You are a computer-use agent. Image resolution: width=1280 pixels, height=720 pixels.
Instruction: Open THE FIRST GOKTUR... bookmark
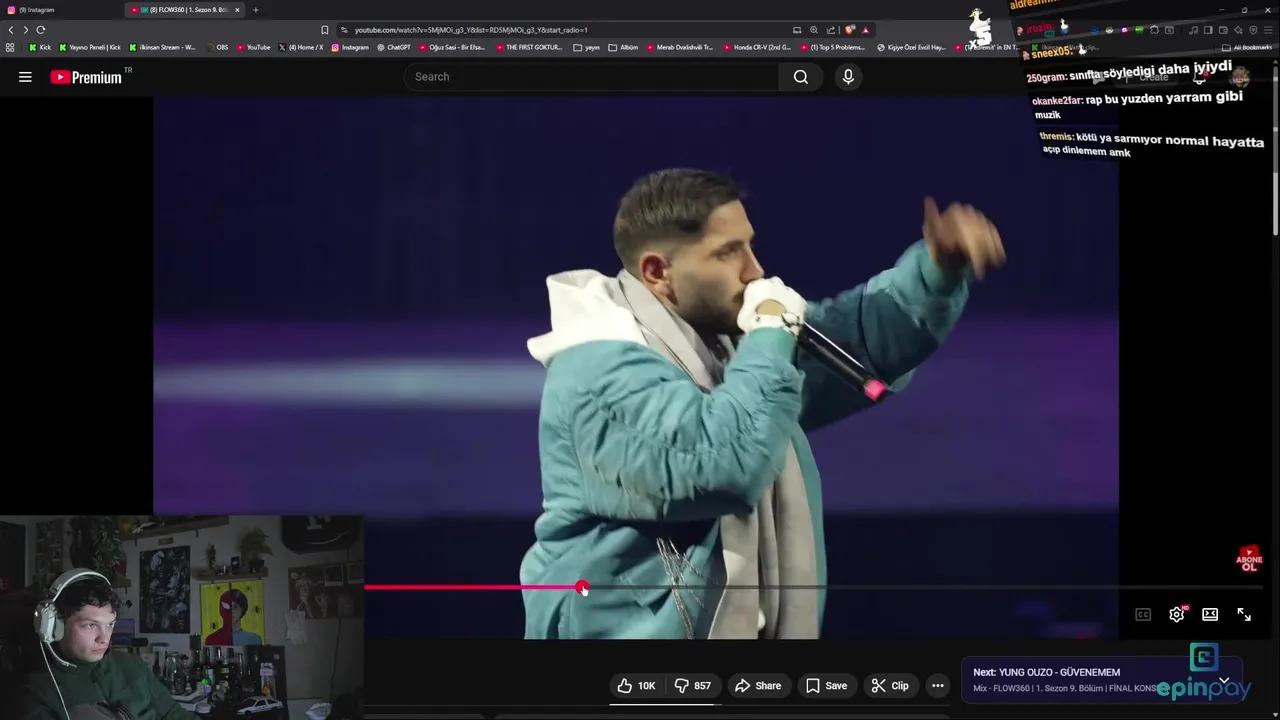(529, 47)
